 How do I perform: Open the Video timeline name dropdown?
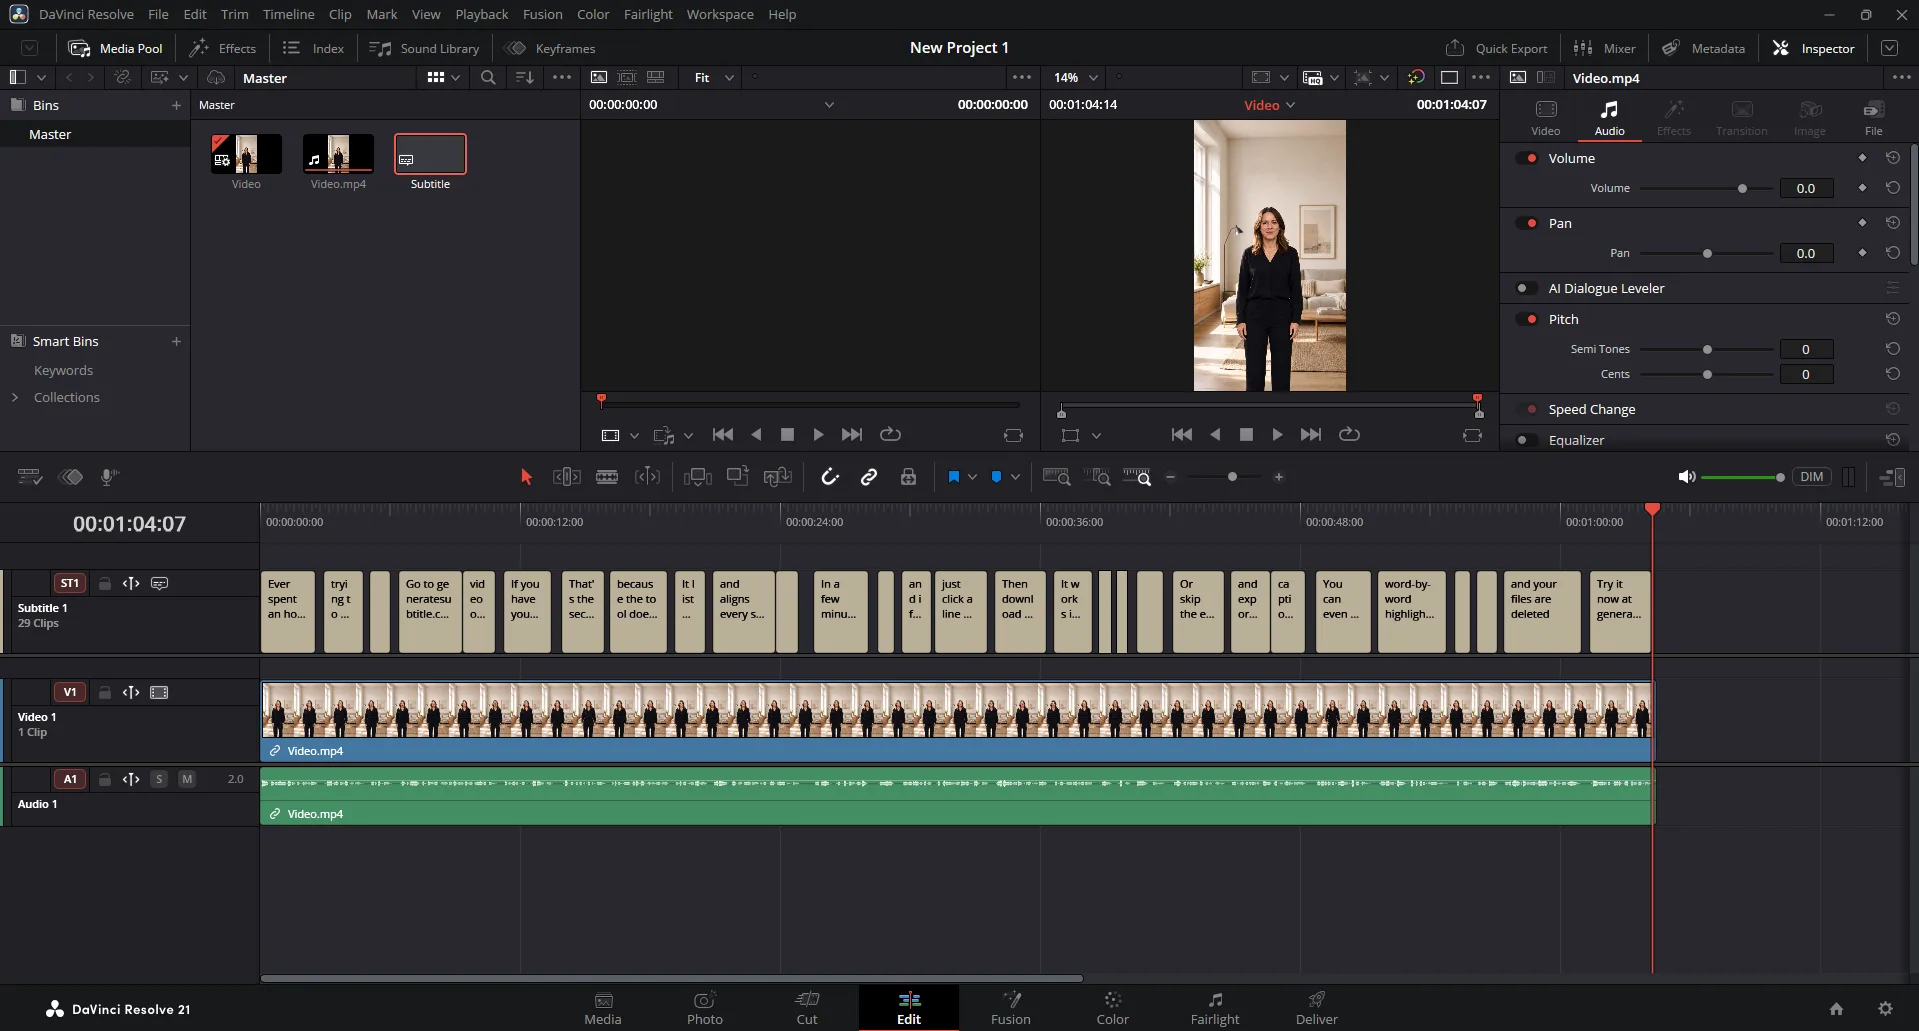1269,105
